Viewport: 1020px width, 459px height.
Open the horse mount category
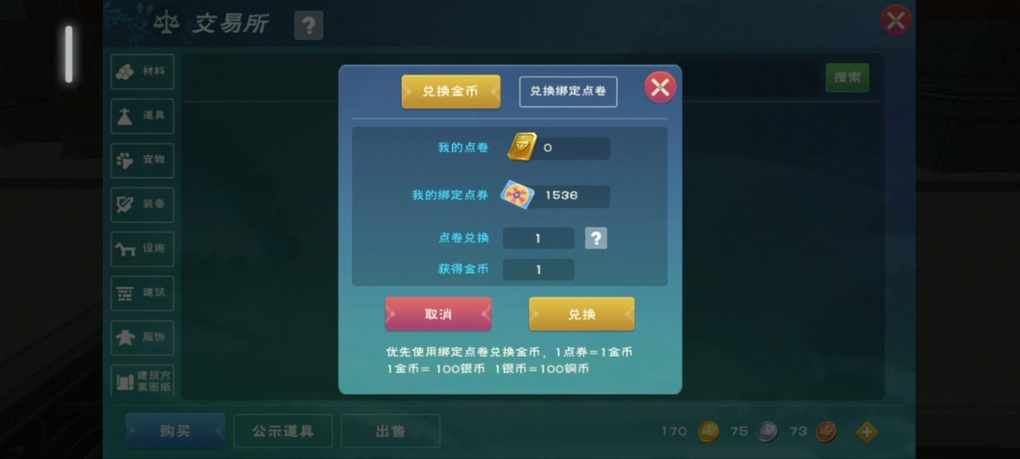tap(142, 248)
